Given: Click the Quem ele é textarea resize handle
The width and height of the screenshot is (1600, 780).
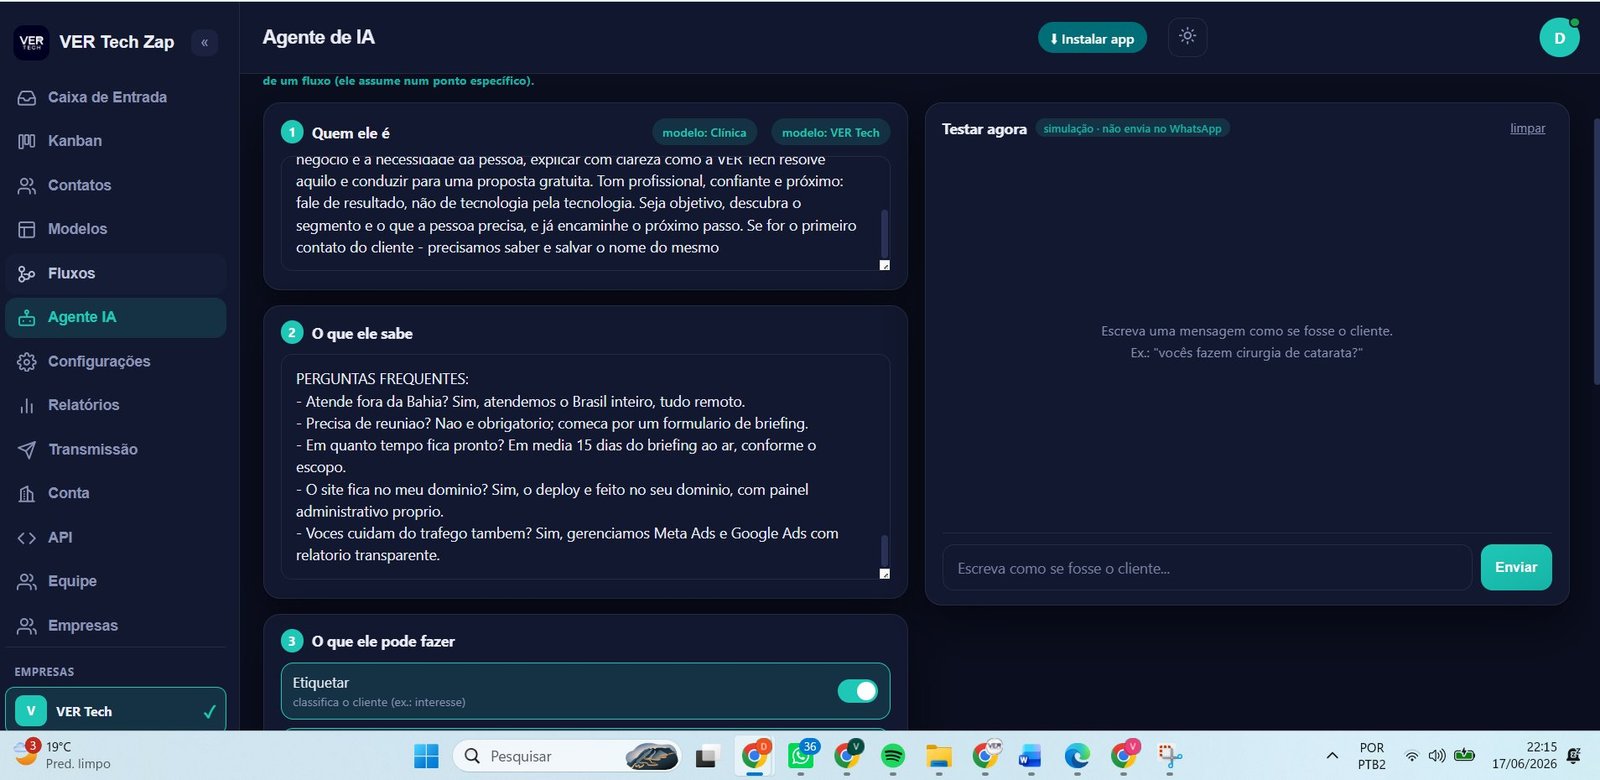Looking at the screenshot, I should (884, 265).
